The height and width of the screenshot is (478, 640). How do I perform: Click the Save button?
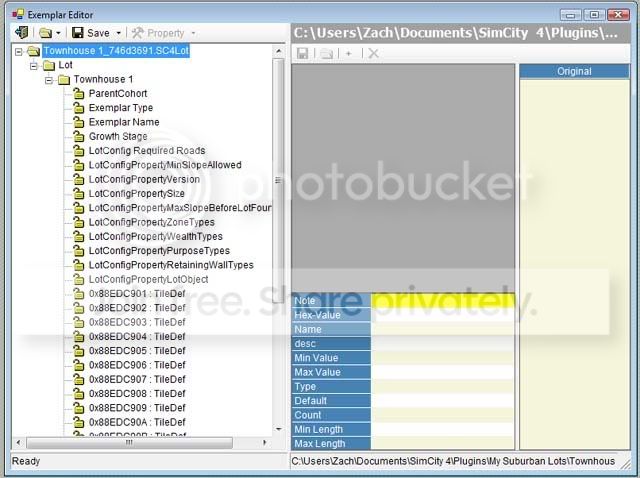click(x=91, y=33)
